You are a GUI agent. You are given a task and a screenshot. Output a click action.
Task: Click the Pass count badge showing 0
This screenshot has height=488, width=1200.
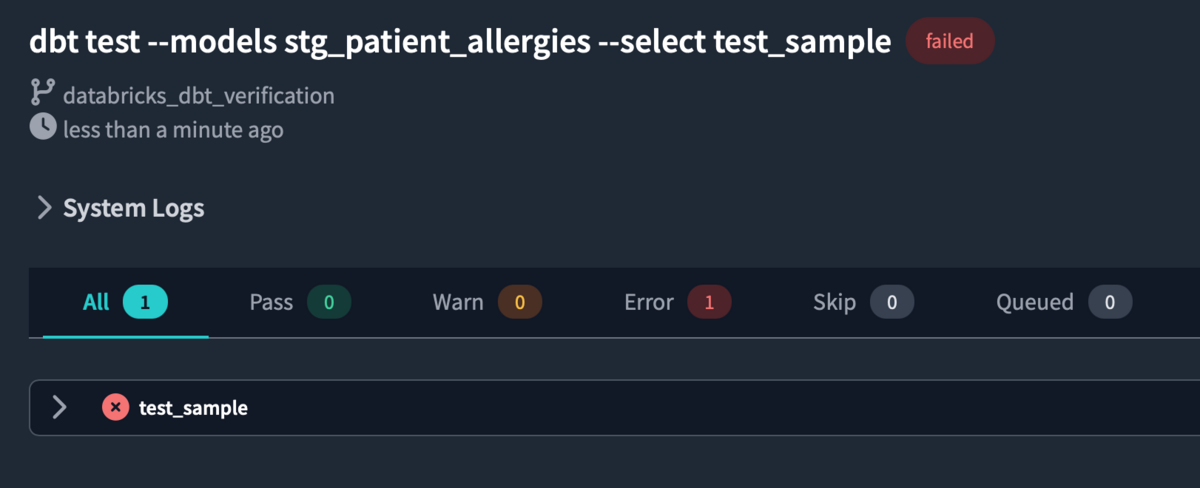329,302
